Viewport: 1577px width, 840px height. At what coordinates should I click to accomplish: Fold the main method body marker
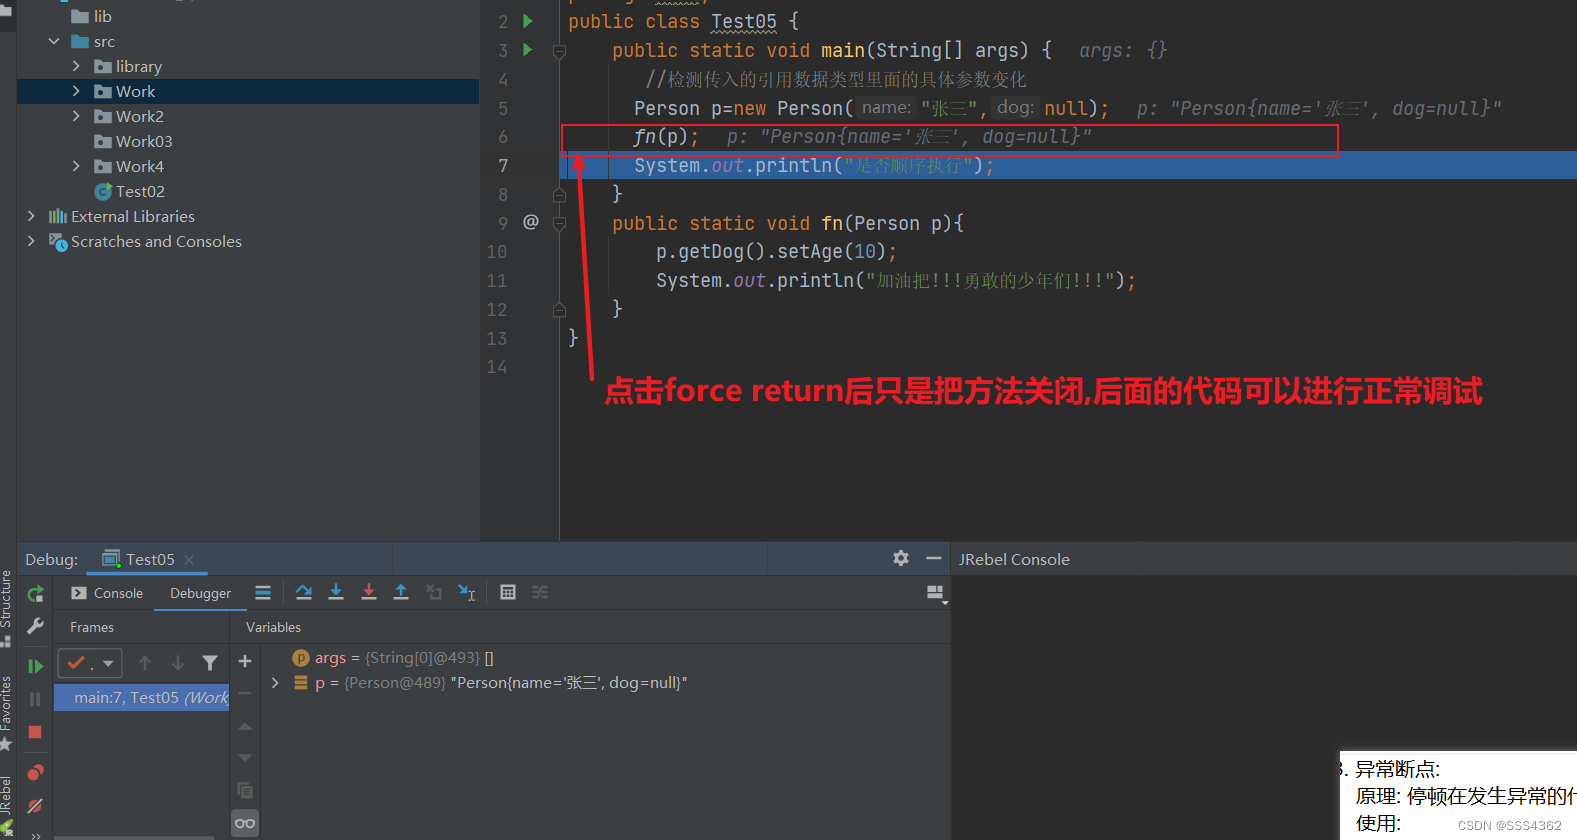coord(560,51)
